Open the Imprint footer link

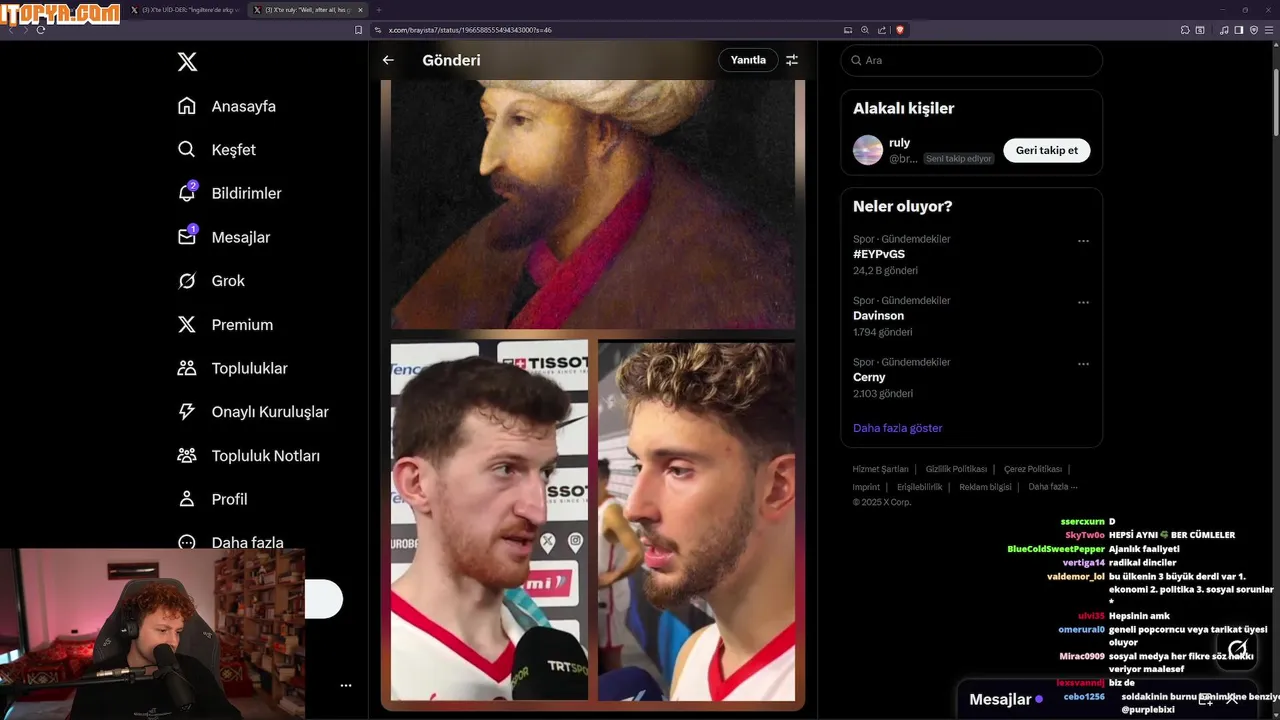click(866, 487)
